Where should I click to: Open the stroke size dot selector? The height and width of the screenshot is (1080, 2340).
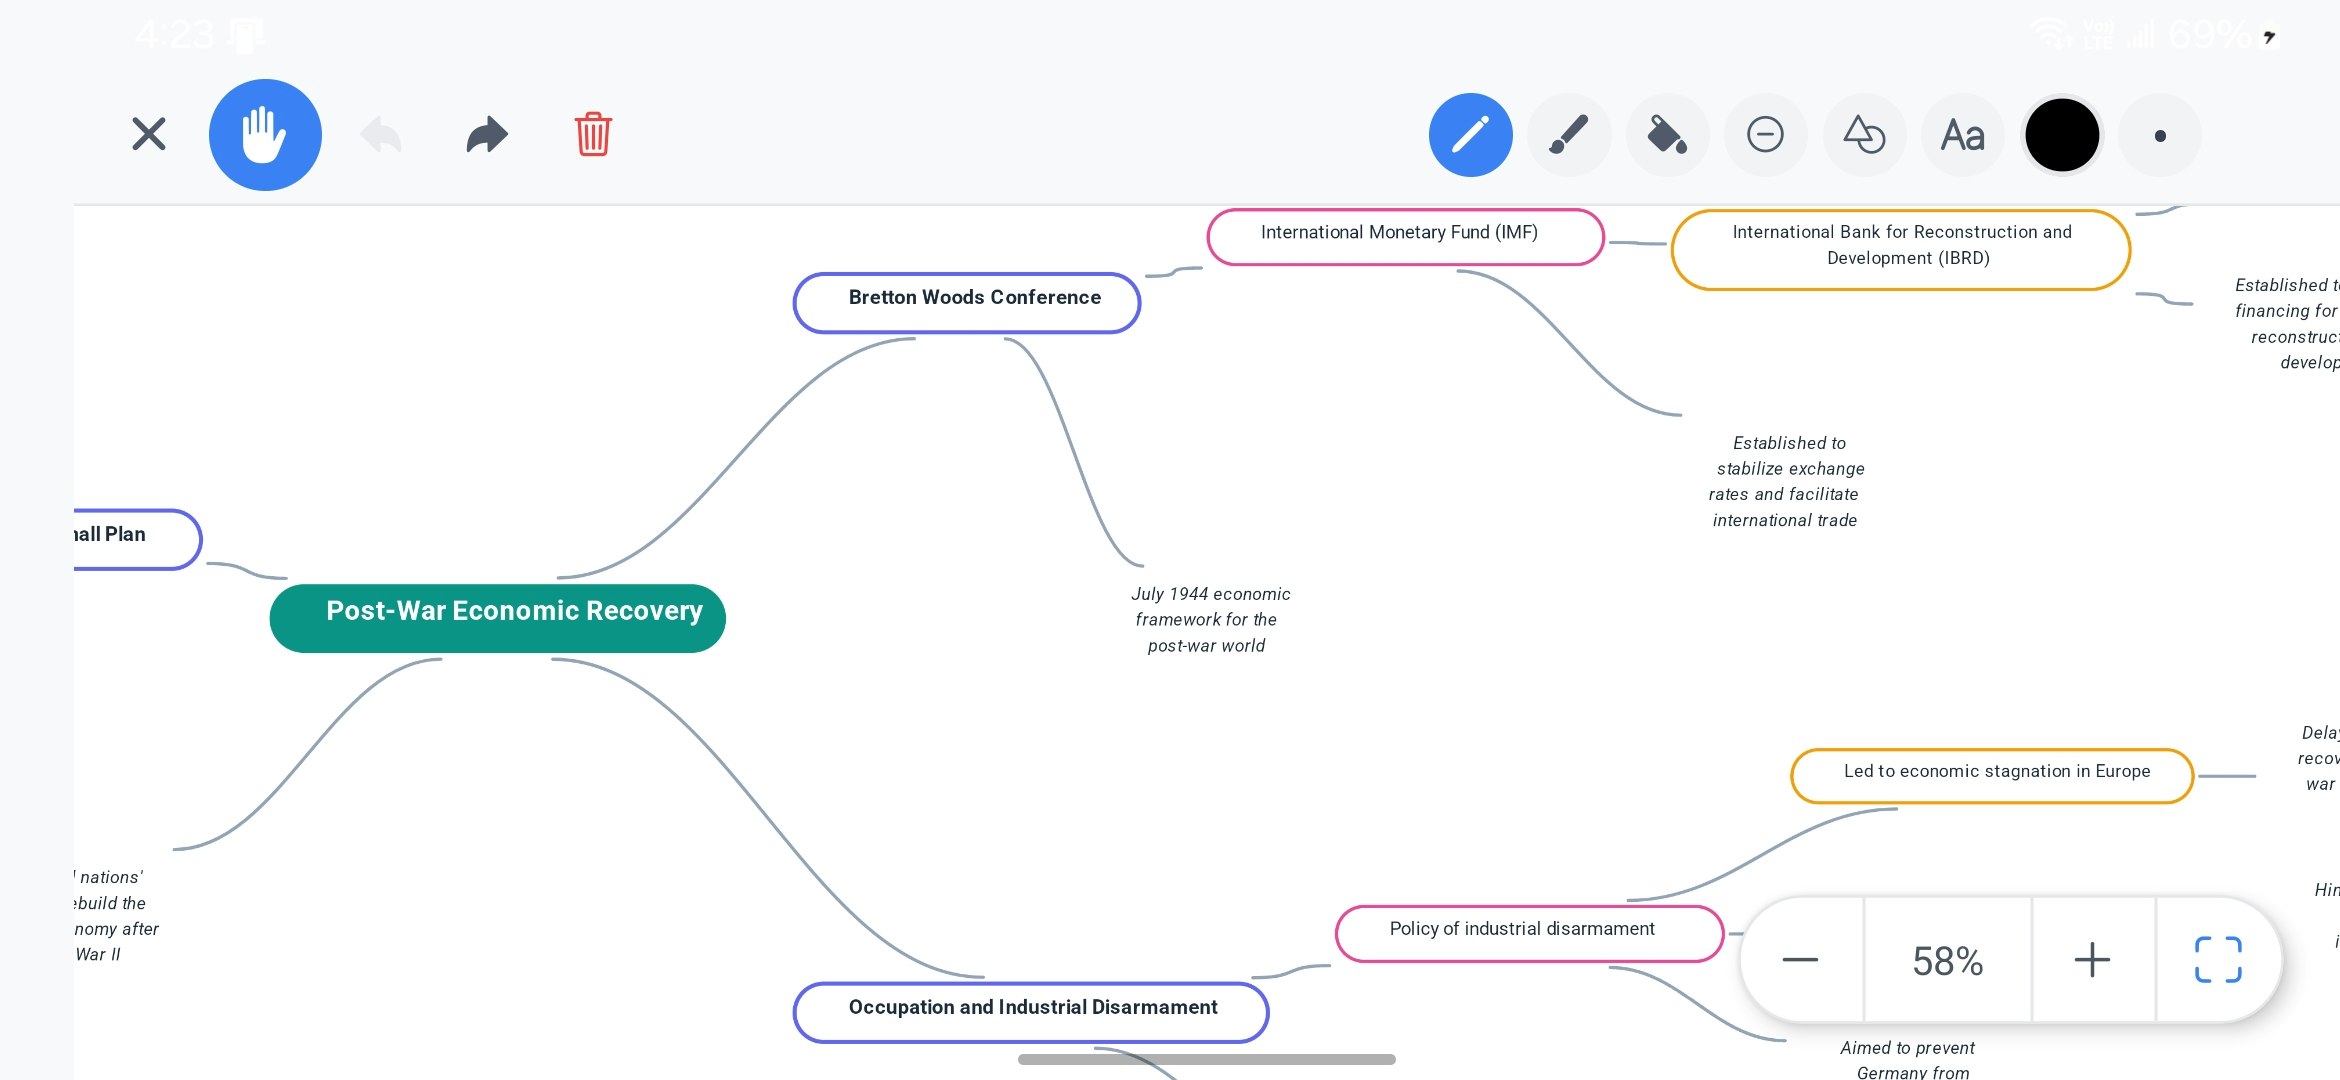point(2160,136)
